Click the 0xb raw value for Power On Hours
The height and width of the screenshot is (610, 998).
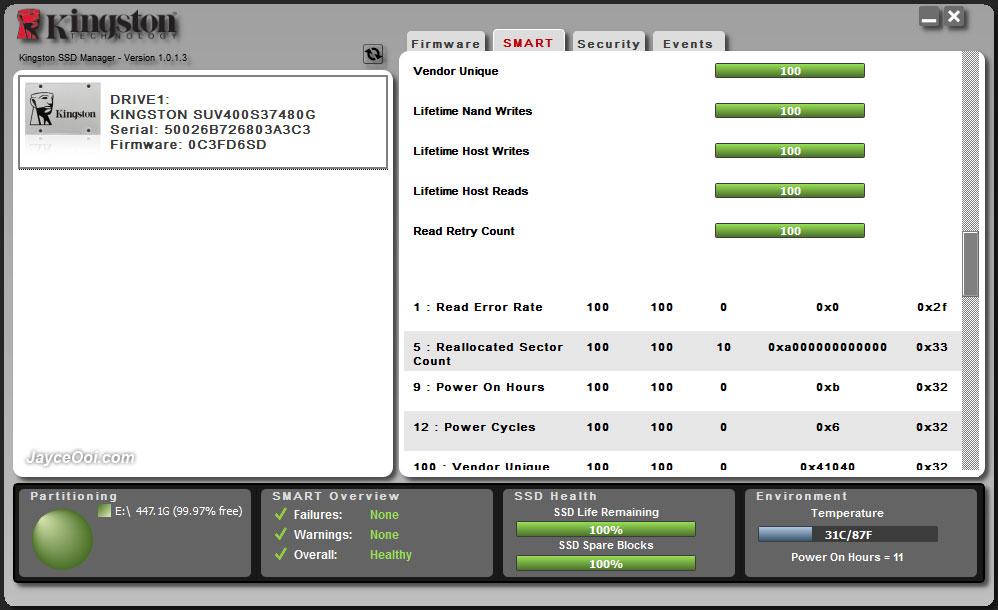pos(827,387)
